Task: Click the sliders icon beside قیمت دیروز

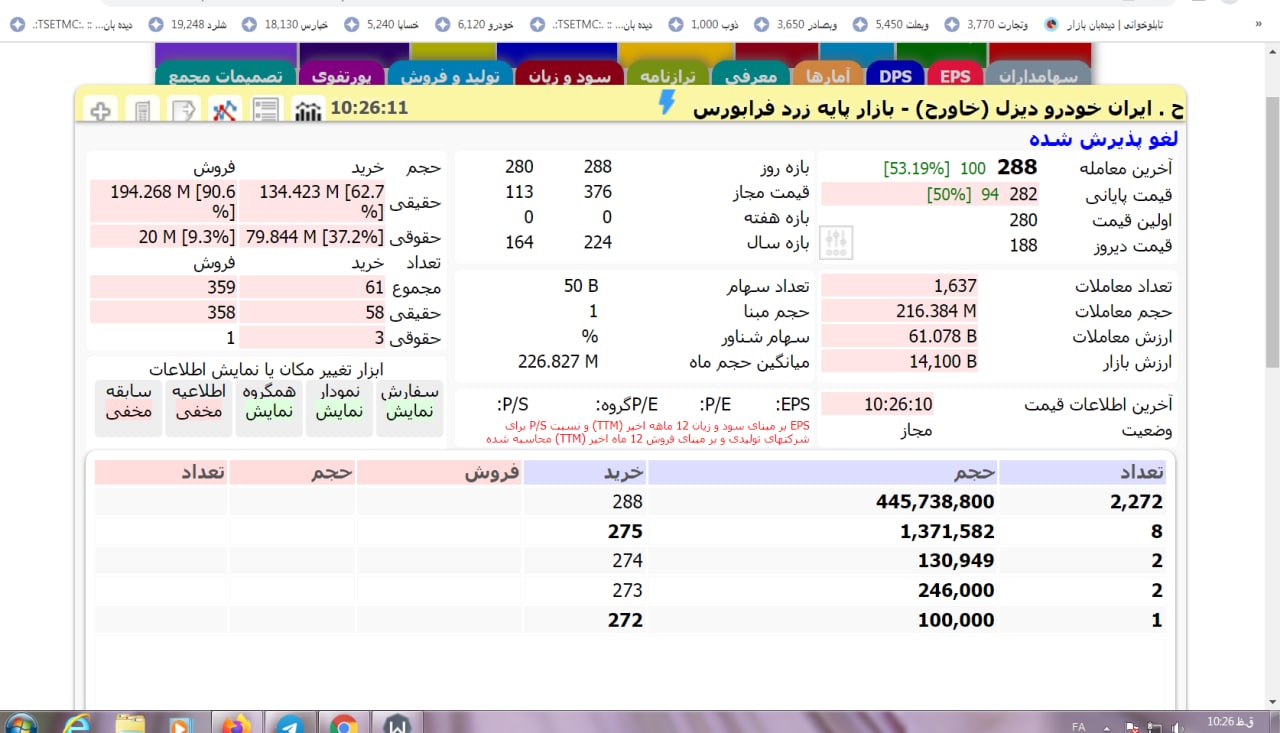Action: point(837,241)
